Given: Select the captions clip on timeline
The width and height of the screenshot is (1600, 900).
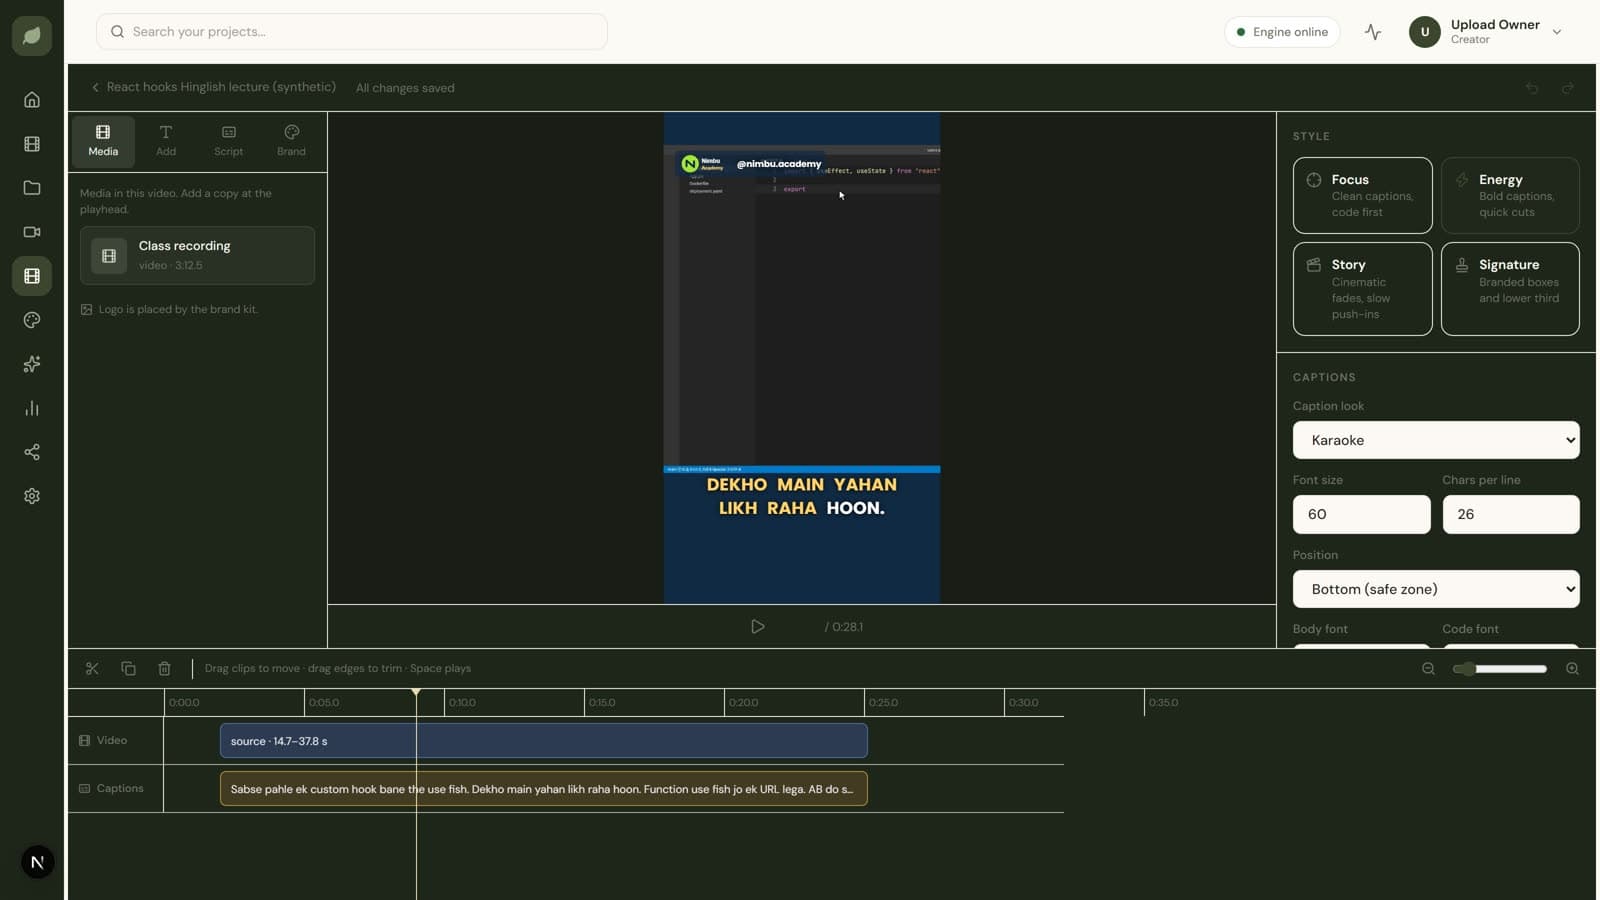Looking at the screenshot, I should pyautogui.click(x=544, y=789).
